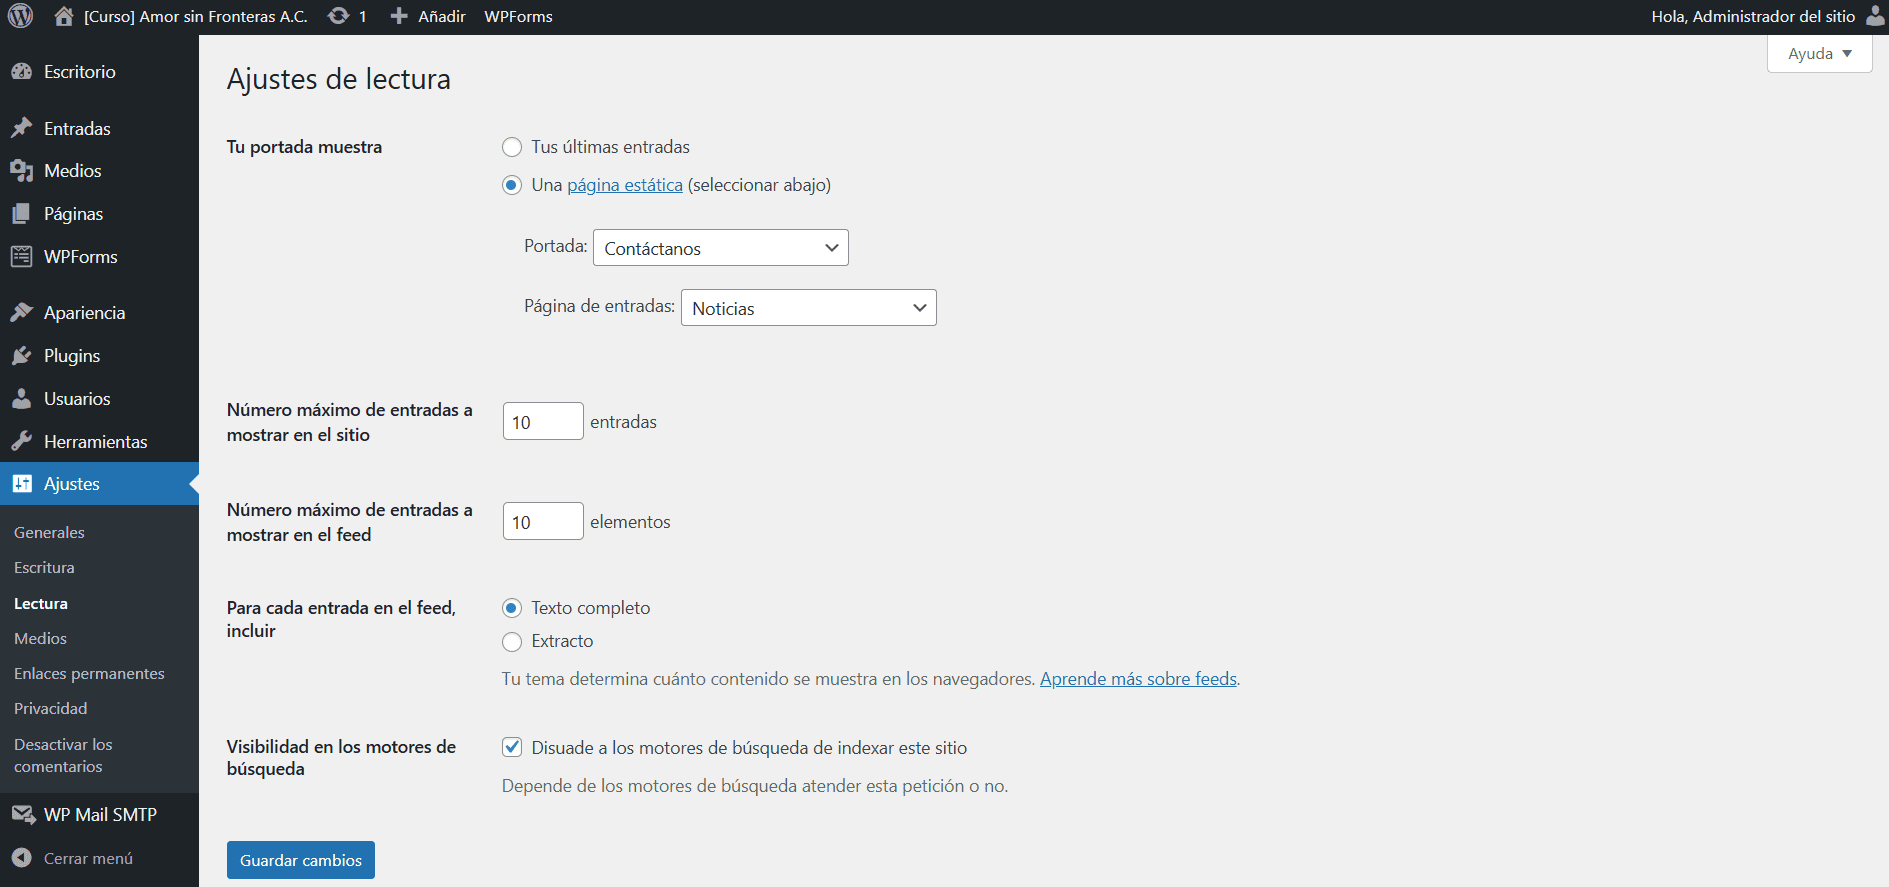Click the Entradas pushpin icon
The height and width of the screenshot is (887, 1889).
(x=21, y=128)
